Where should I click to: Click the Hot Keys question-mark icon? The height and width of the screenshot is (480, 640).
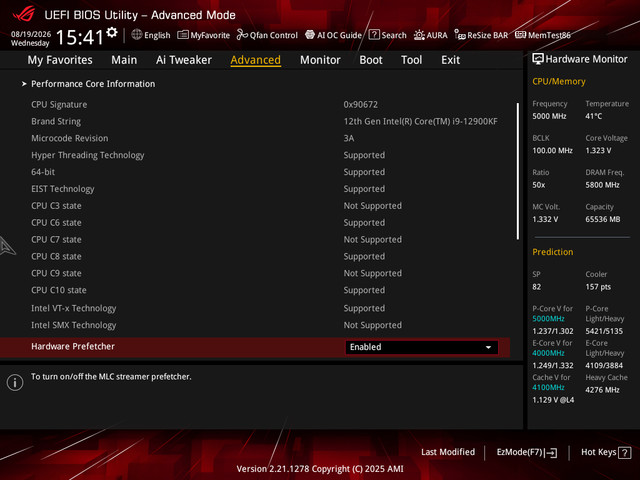click(624, 452)
